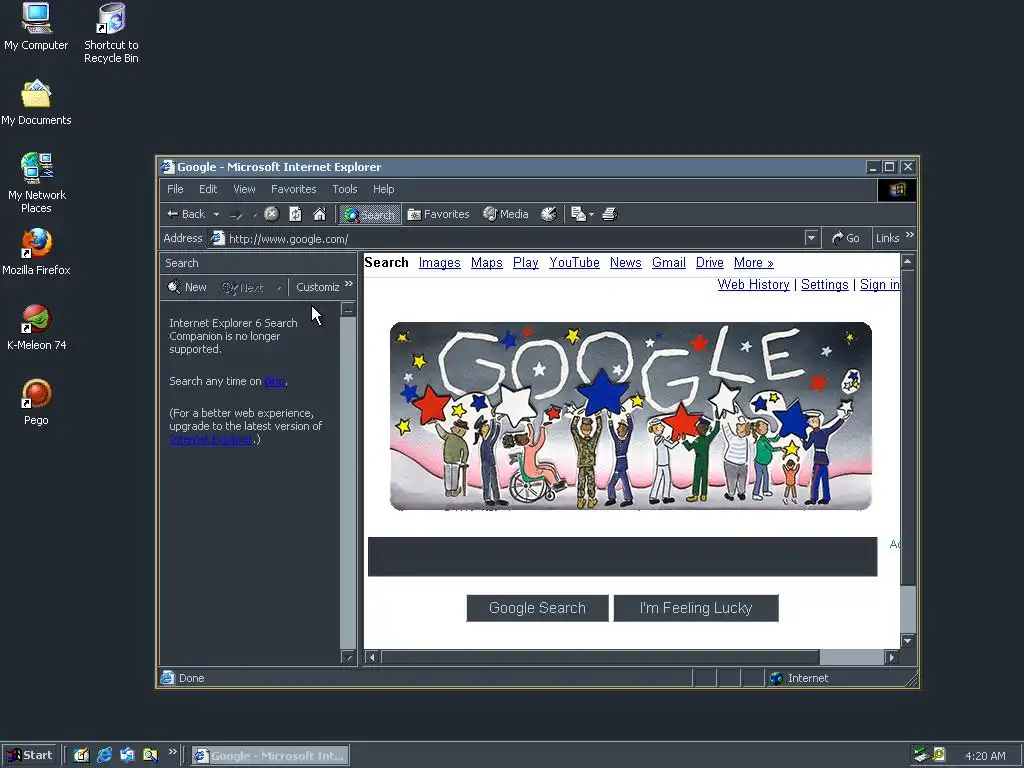1024x768 pixels.
Task: Open the Mail icon dropdown arrow
Action: (592, 214)
